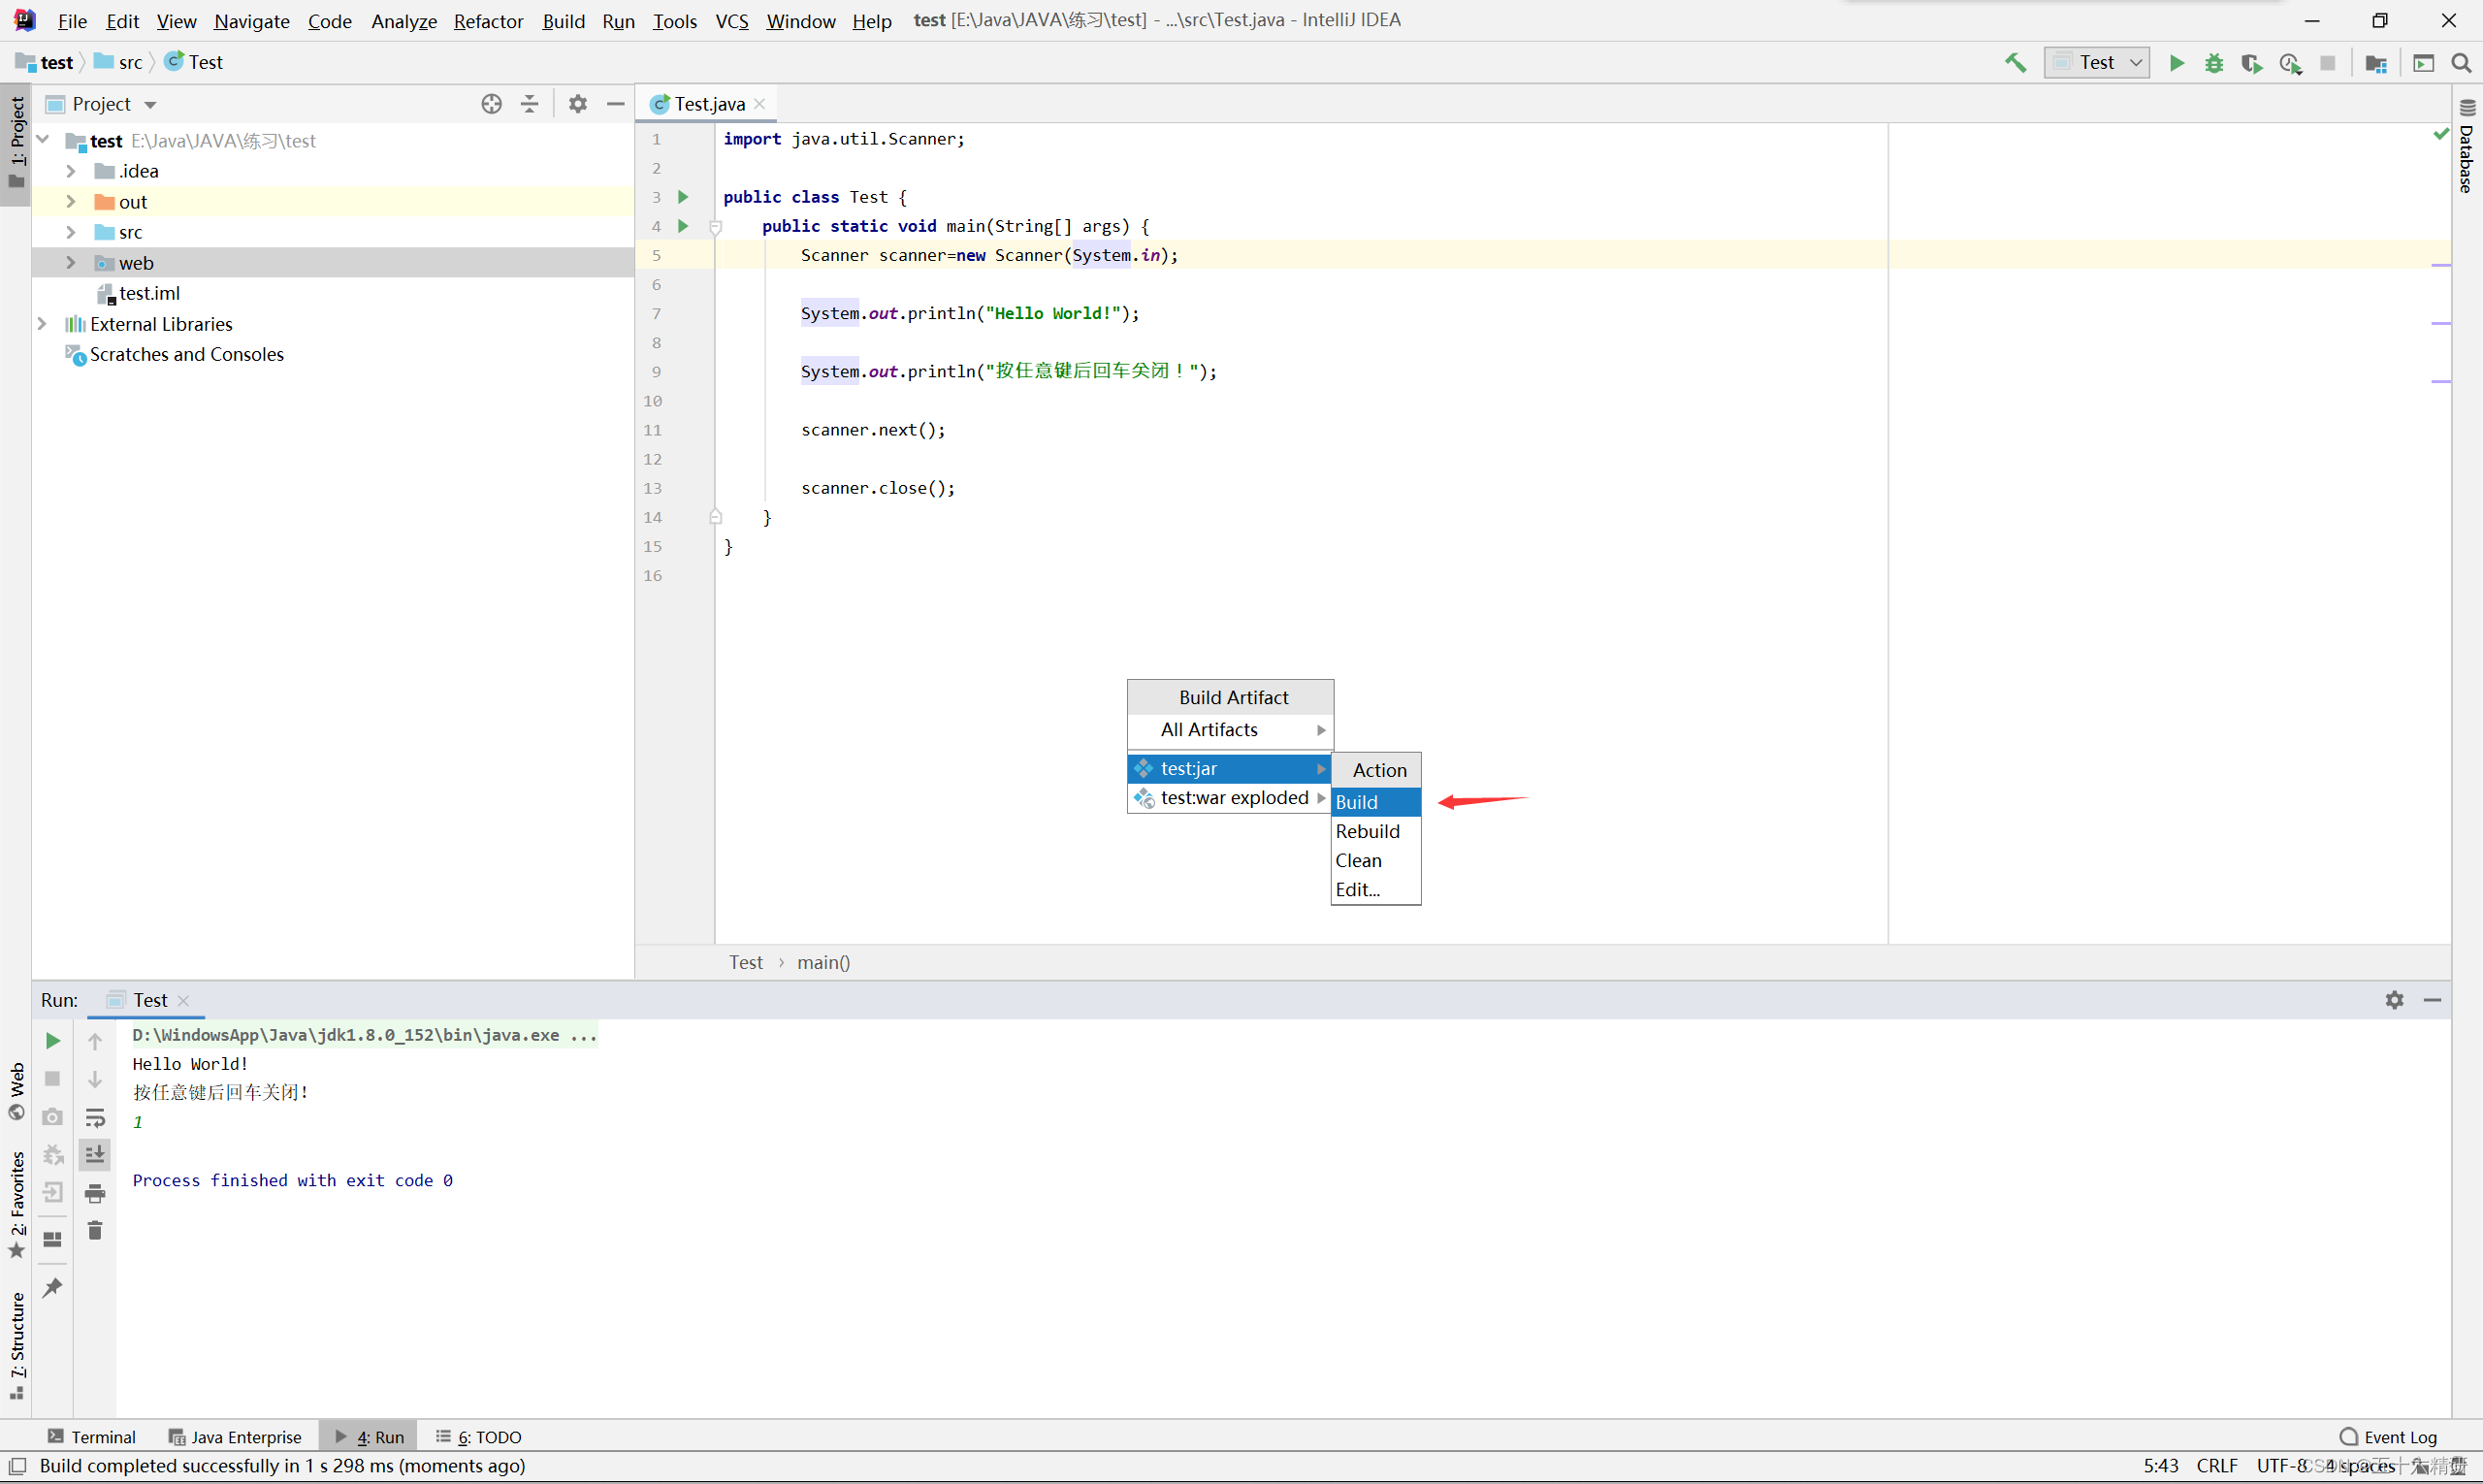Click the print icon in Run console
The height and width of the screenshot is (1484, 2483).
[95, 1193]
